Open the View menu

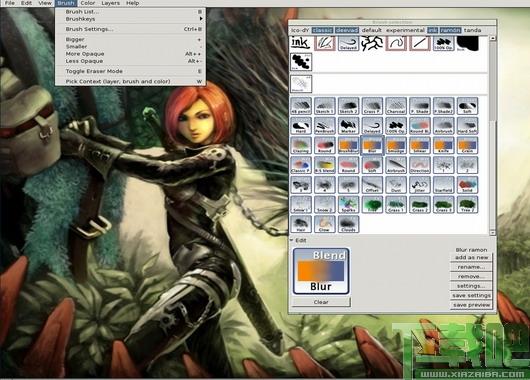pos(45,3)
